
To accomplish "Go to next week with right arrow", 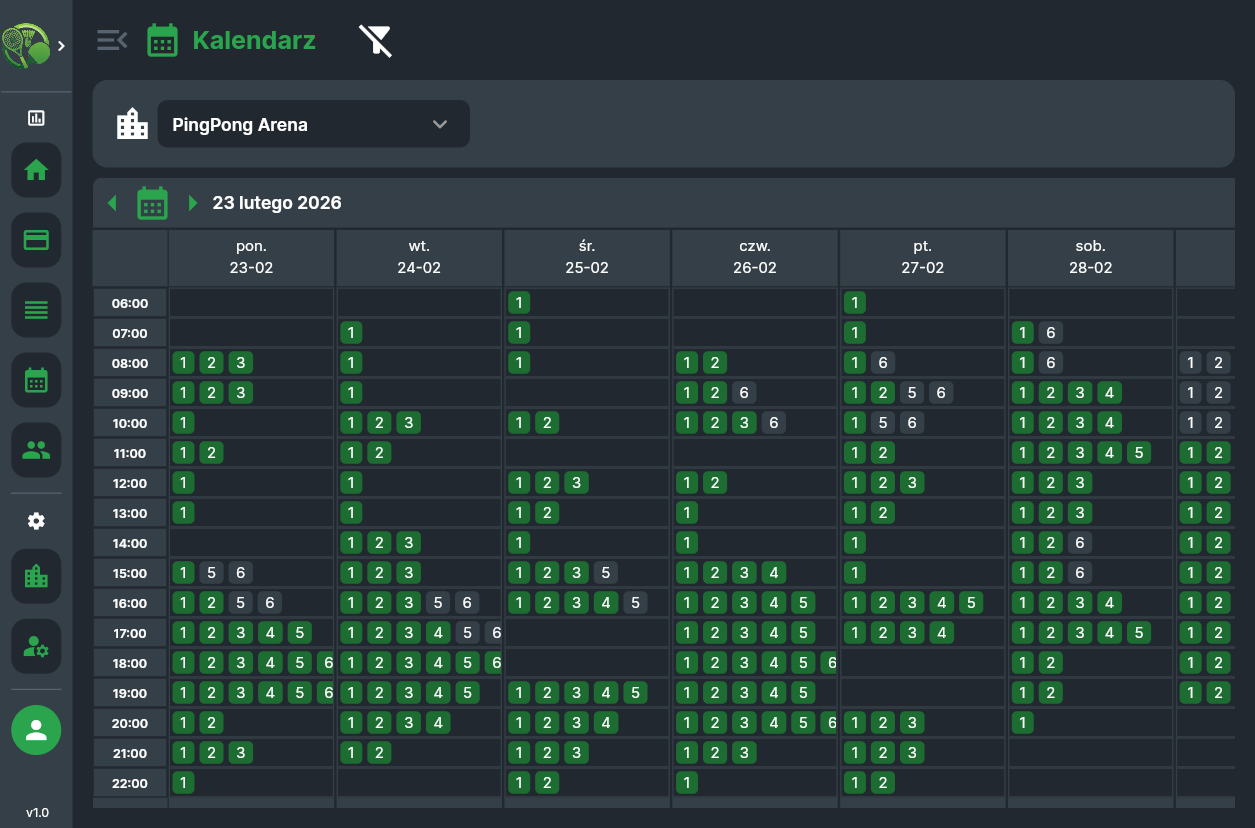I will pos(193,203).
